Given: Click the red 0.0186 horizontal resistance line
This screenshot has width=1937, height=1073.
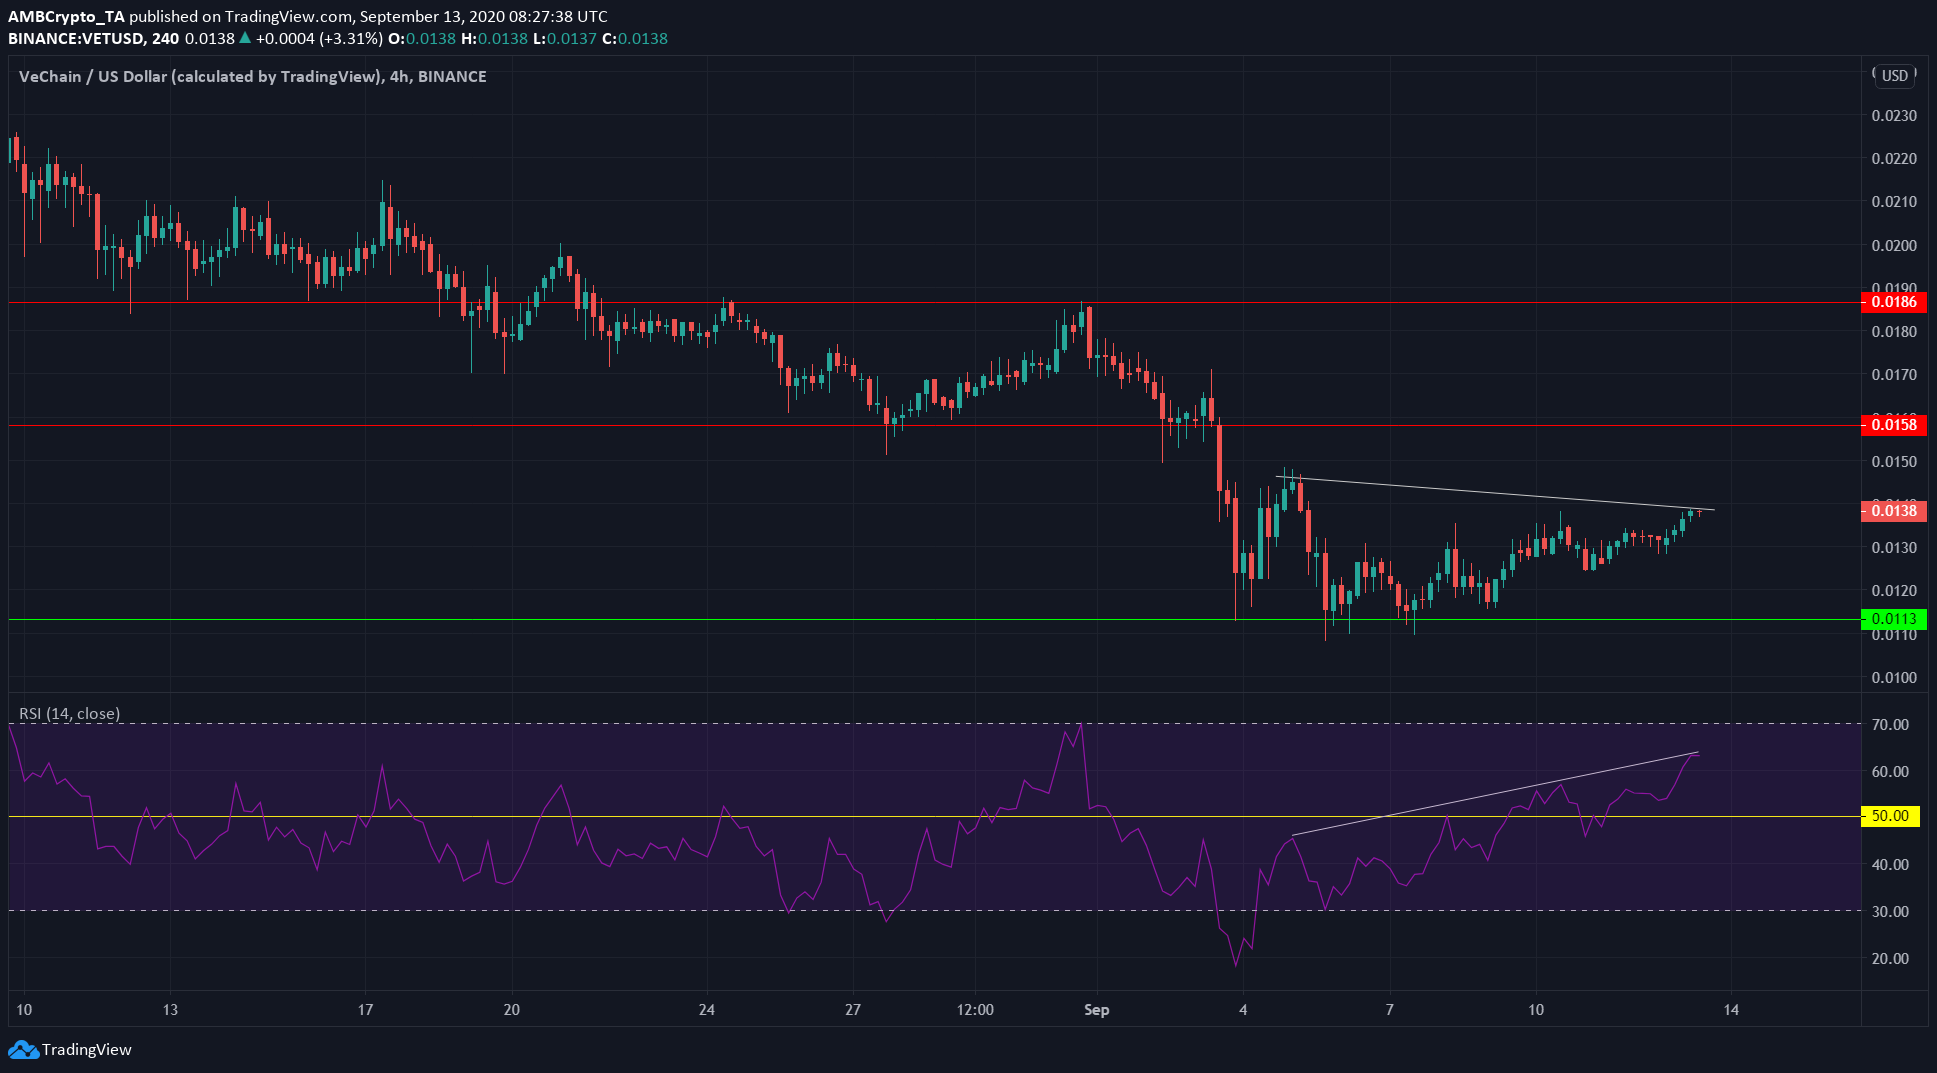Looking at the screenshot, I should pos(935,302).
